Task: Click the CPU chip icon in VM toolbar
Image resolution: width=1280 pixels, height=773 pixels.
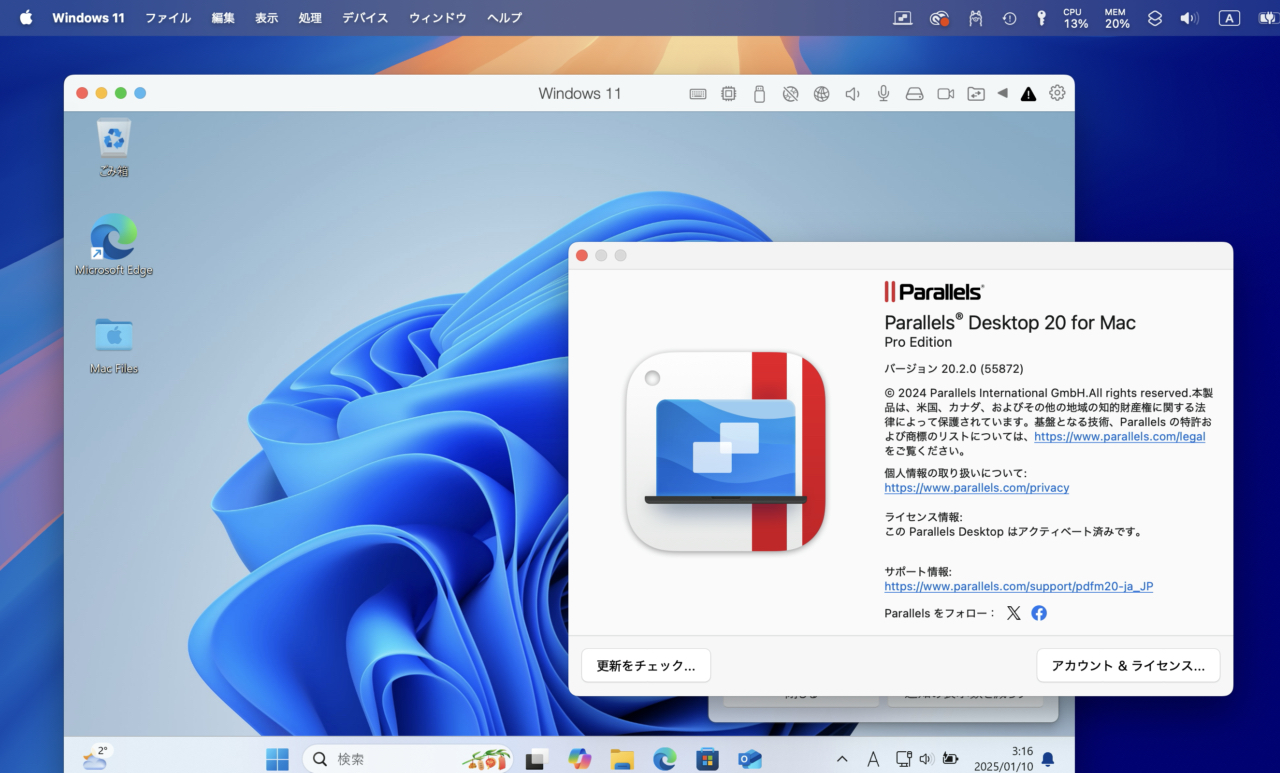Action: point(729,94)
